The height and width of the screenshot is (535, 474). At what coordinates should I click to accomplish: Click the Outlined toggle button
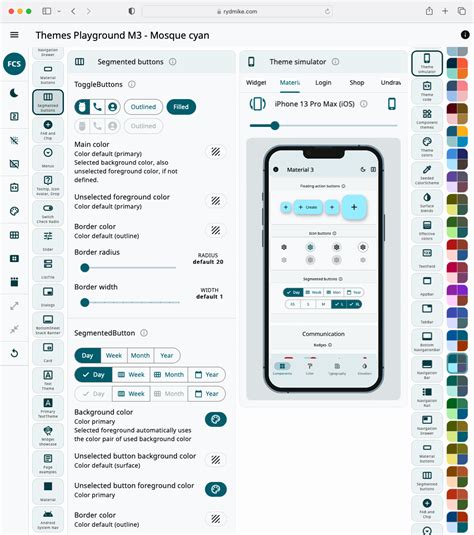click(x=143, y=107)
